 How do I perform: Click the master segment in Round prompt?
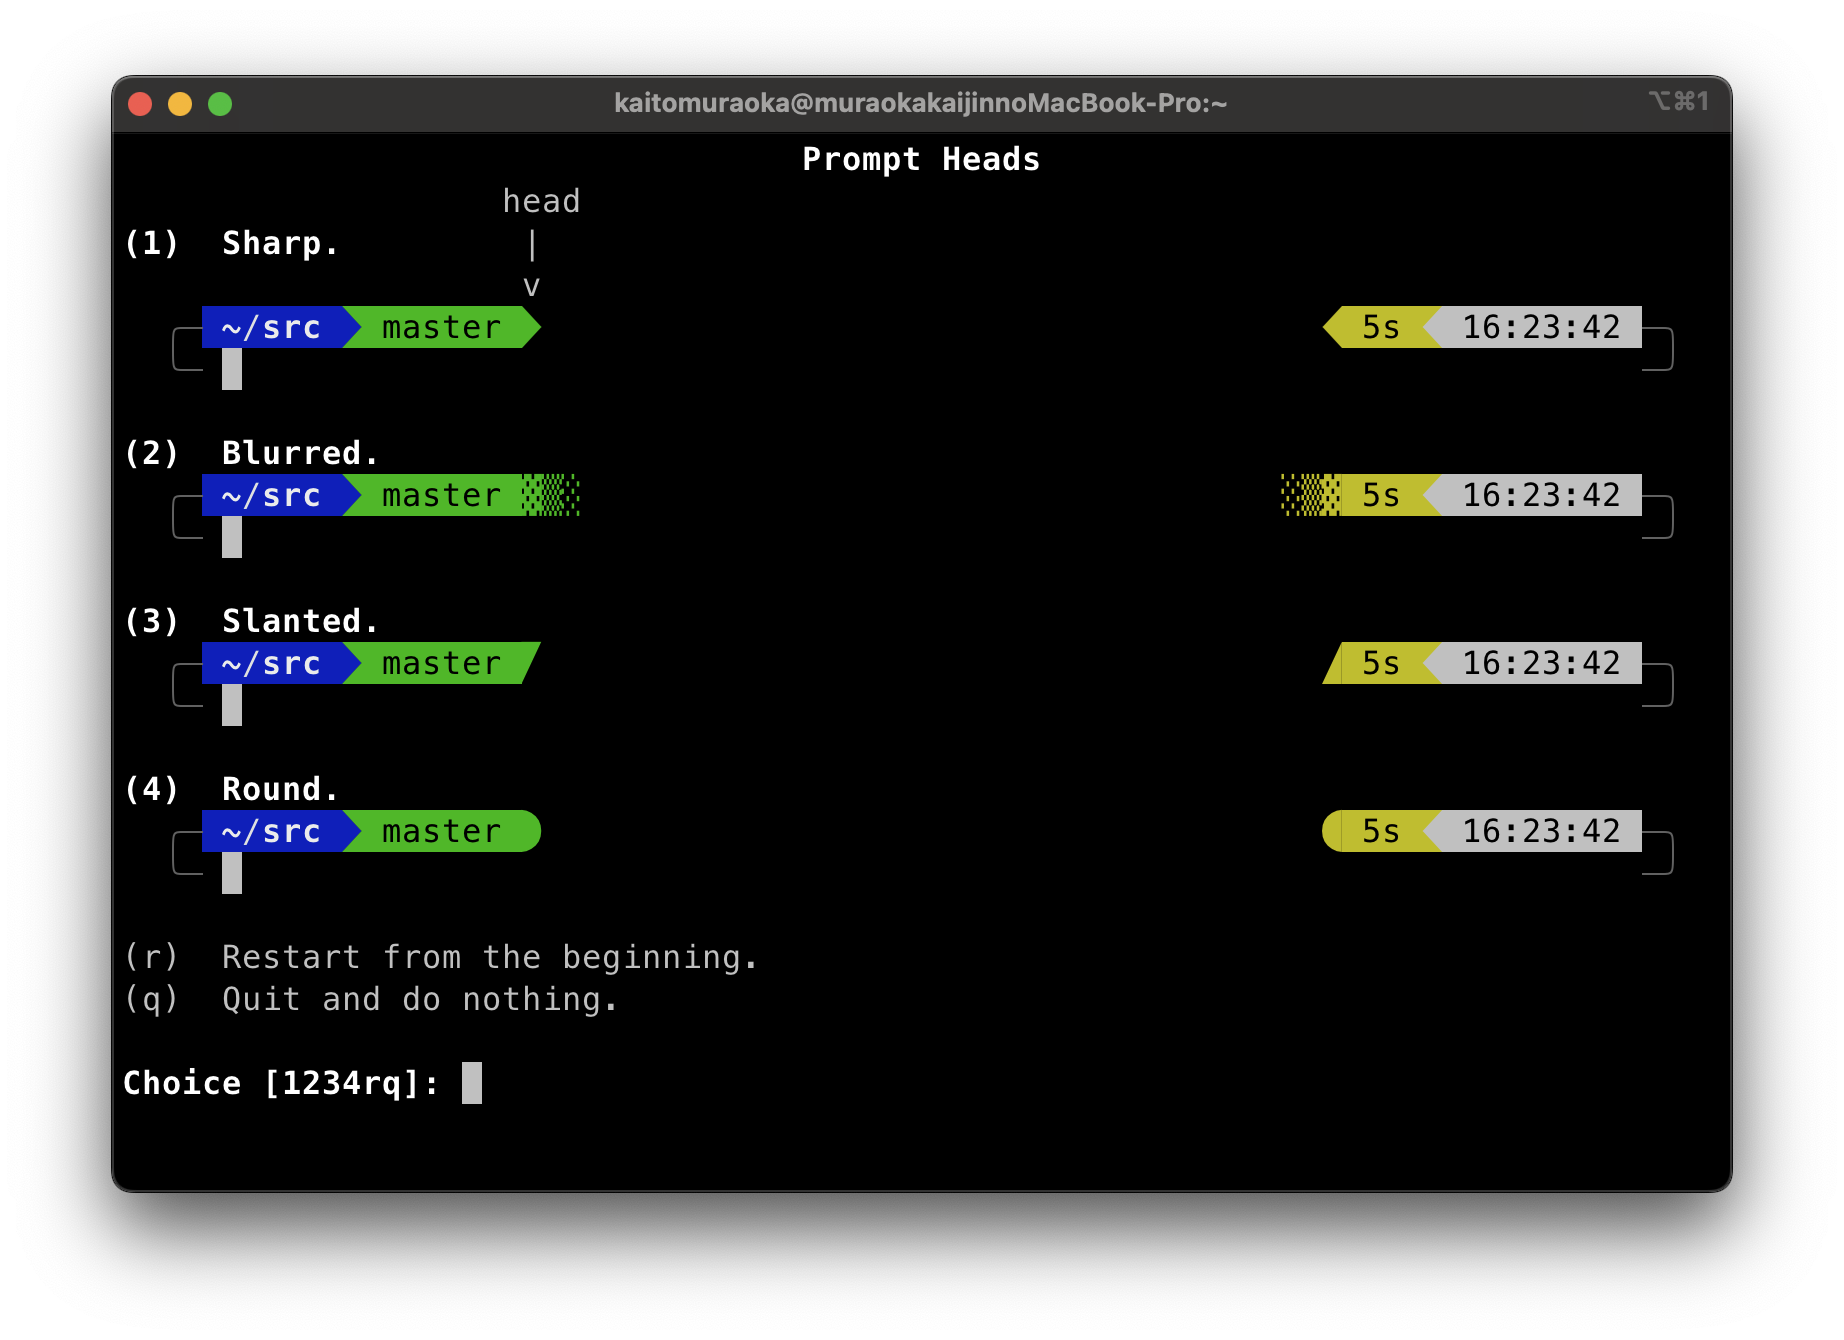[x=441, y=831]
